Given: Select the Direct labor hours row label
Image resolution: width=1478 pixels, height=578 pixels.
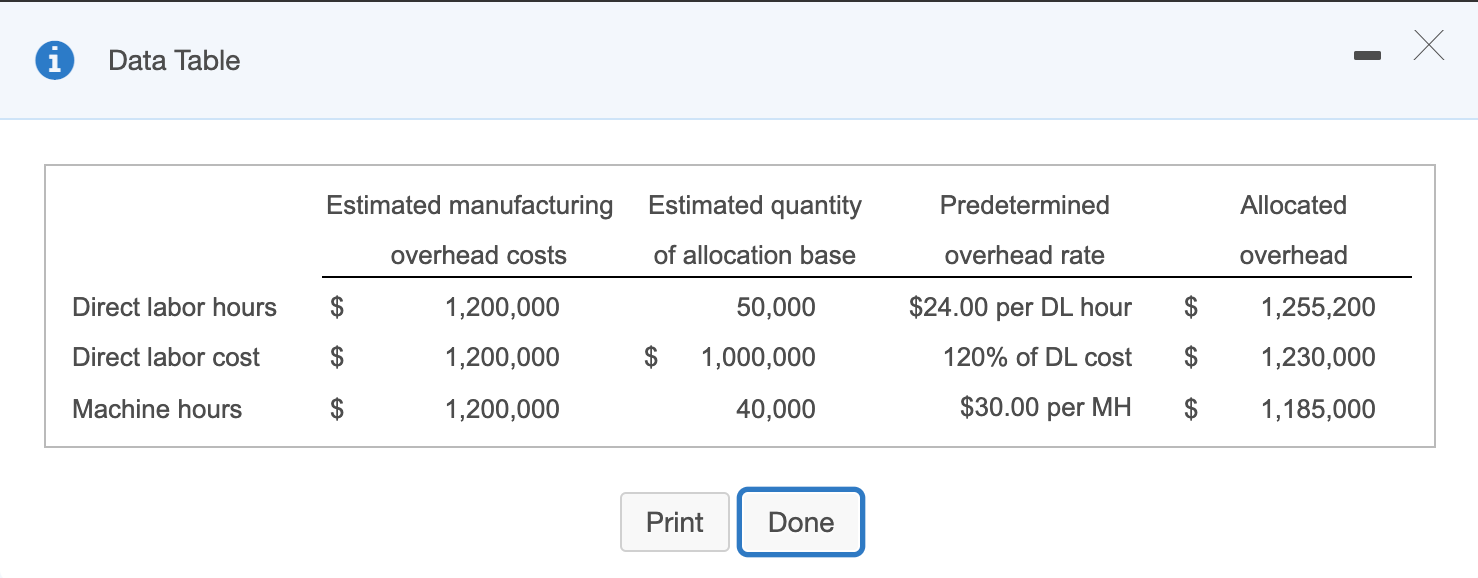Looking at the screenshot, I should point(174,308).
